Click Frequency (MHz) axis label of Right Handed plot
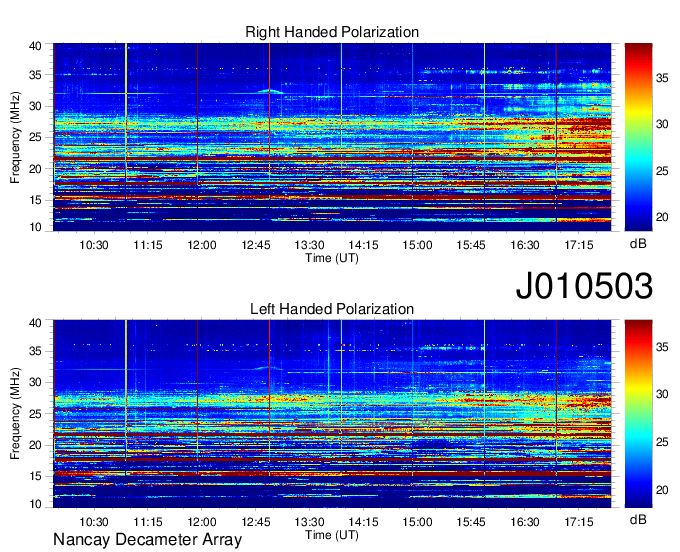This screenshot has width=680, height=552. pos(15,137)
